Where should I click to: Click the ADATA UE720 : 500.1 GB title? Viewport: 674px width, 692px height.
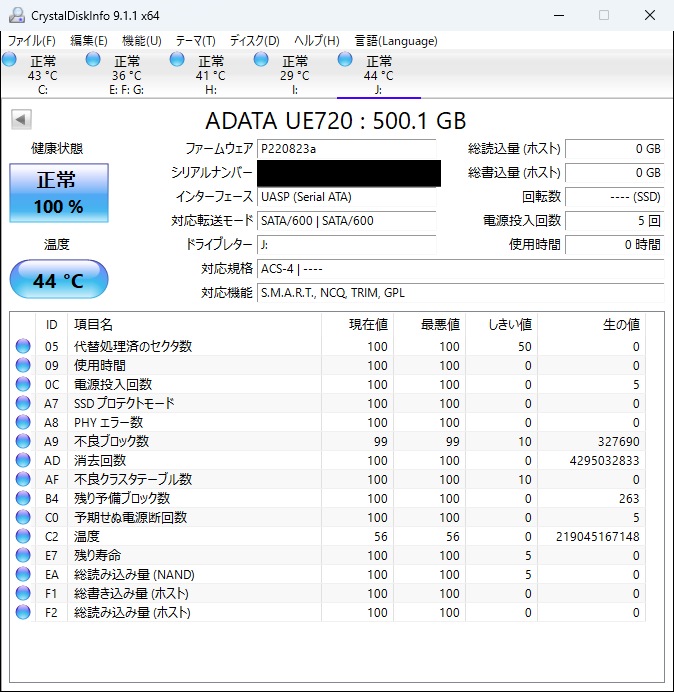[335, 120]
